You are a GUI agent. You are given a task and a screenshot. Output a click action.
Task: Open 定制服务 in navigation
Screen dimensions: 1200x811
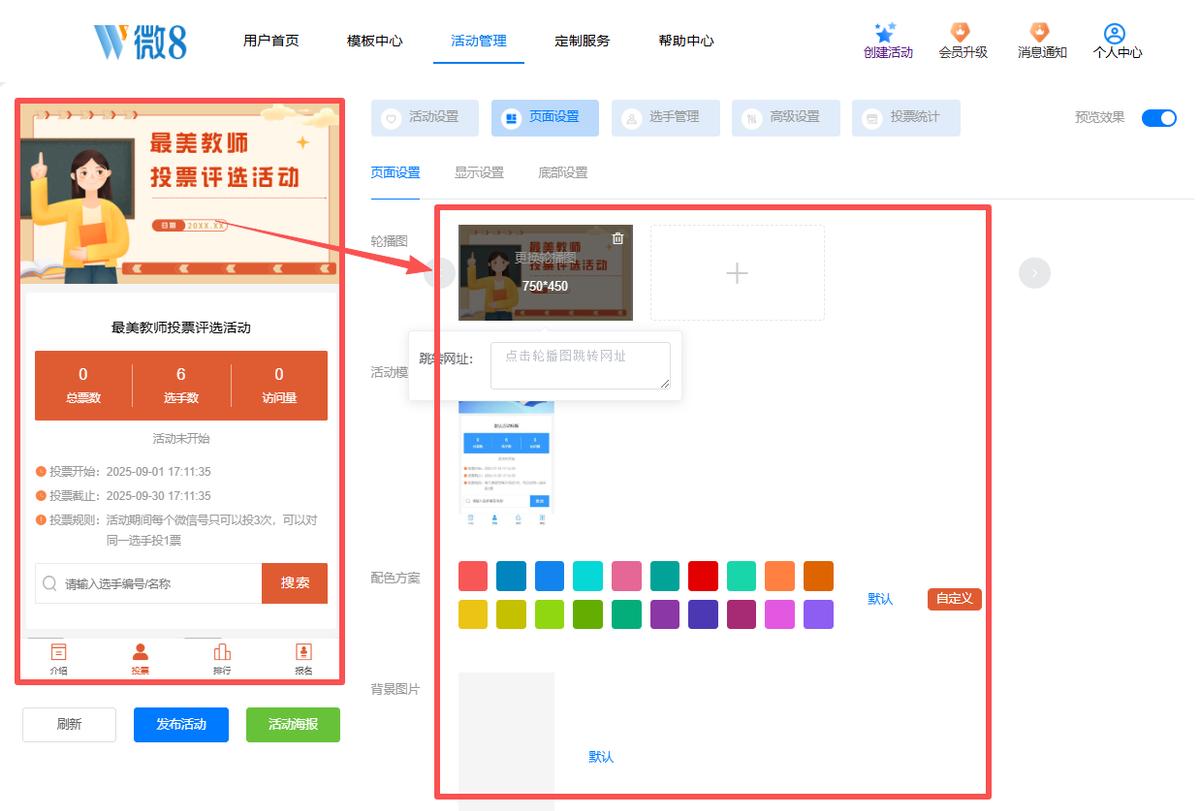click(x=582, y=41)
